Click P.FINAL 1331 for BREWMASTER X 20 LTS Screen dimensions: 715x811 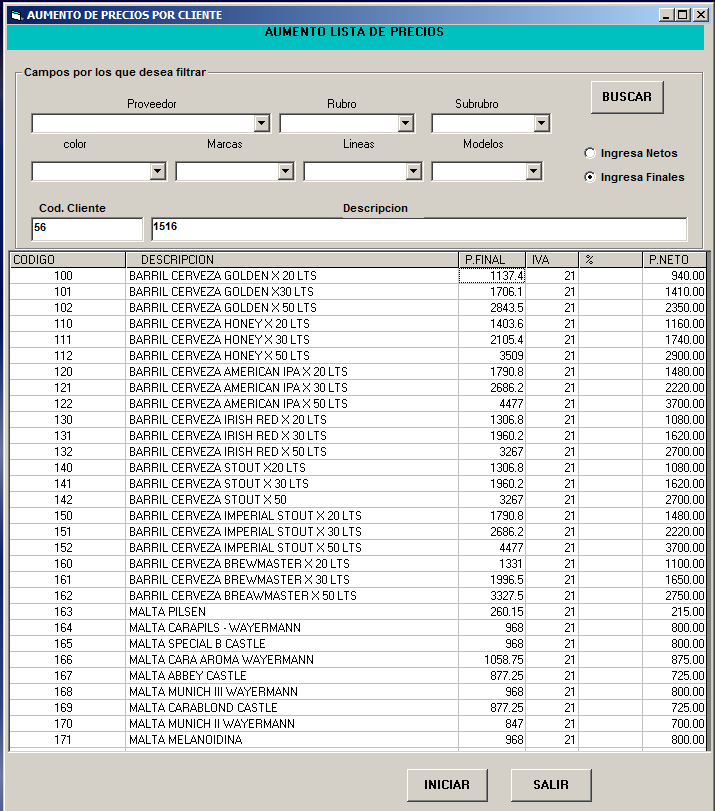[492, 564]
